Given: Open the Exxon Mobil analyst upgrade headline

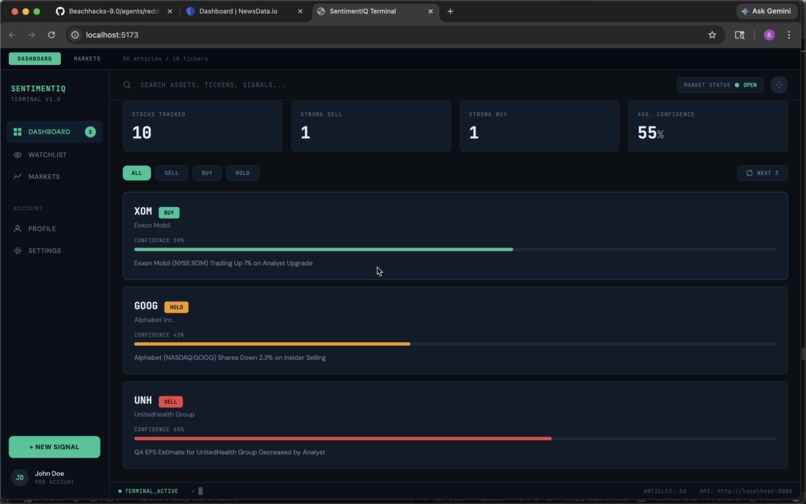Looking at the screenshot, I should (x=223, y=263).
